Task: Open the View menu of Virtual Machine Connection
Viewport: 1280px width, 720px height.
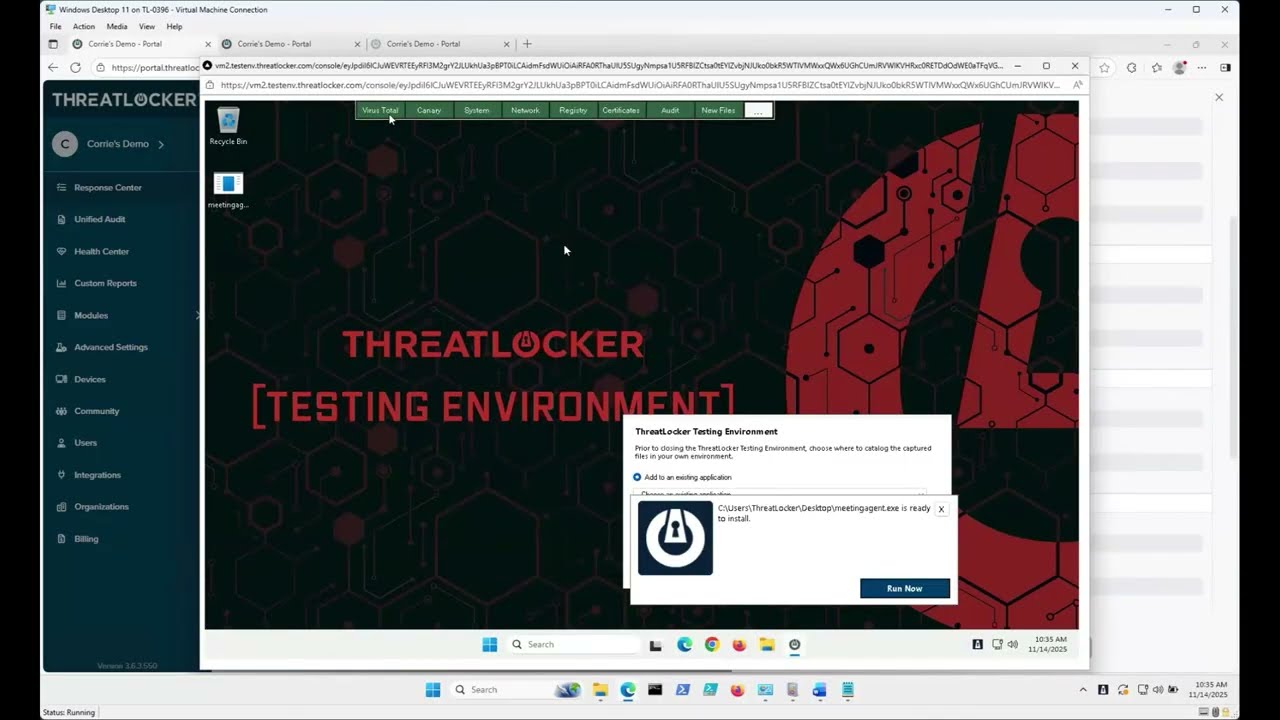Action: click(x=147, y=27)
